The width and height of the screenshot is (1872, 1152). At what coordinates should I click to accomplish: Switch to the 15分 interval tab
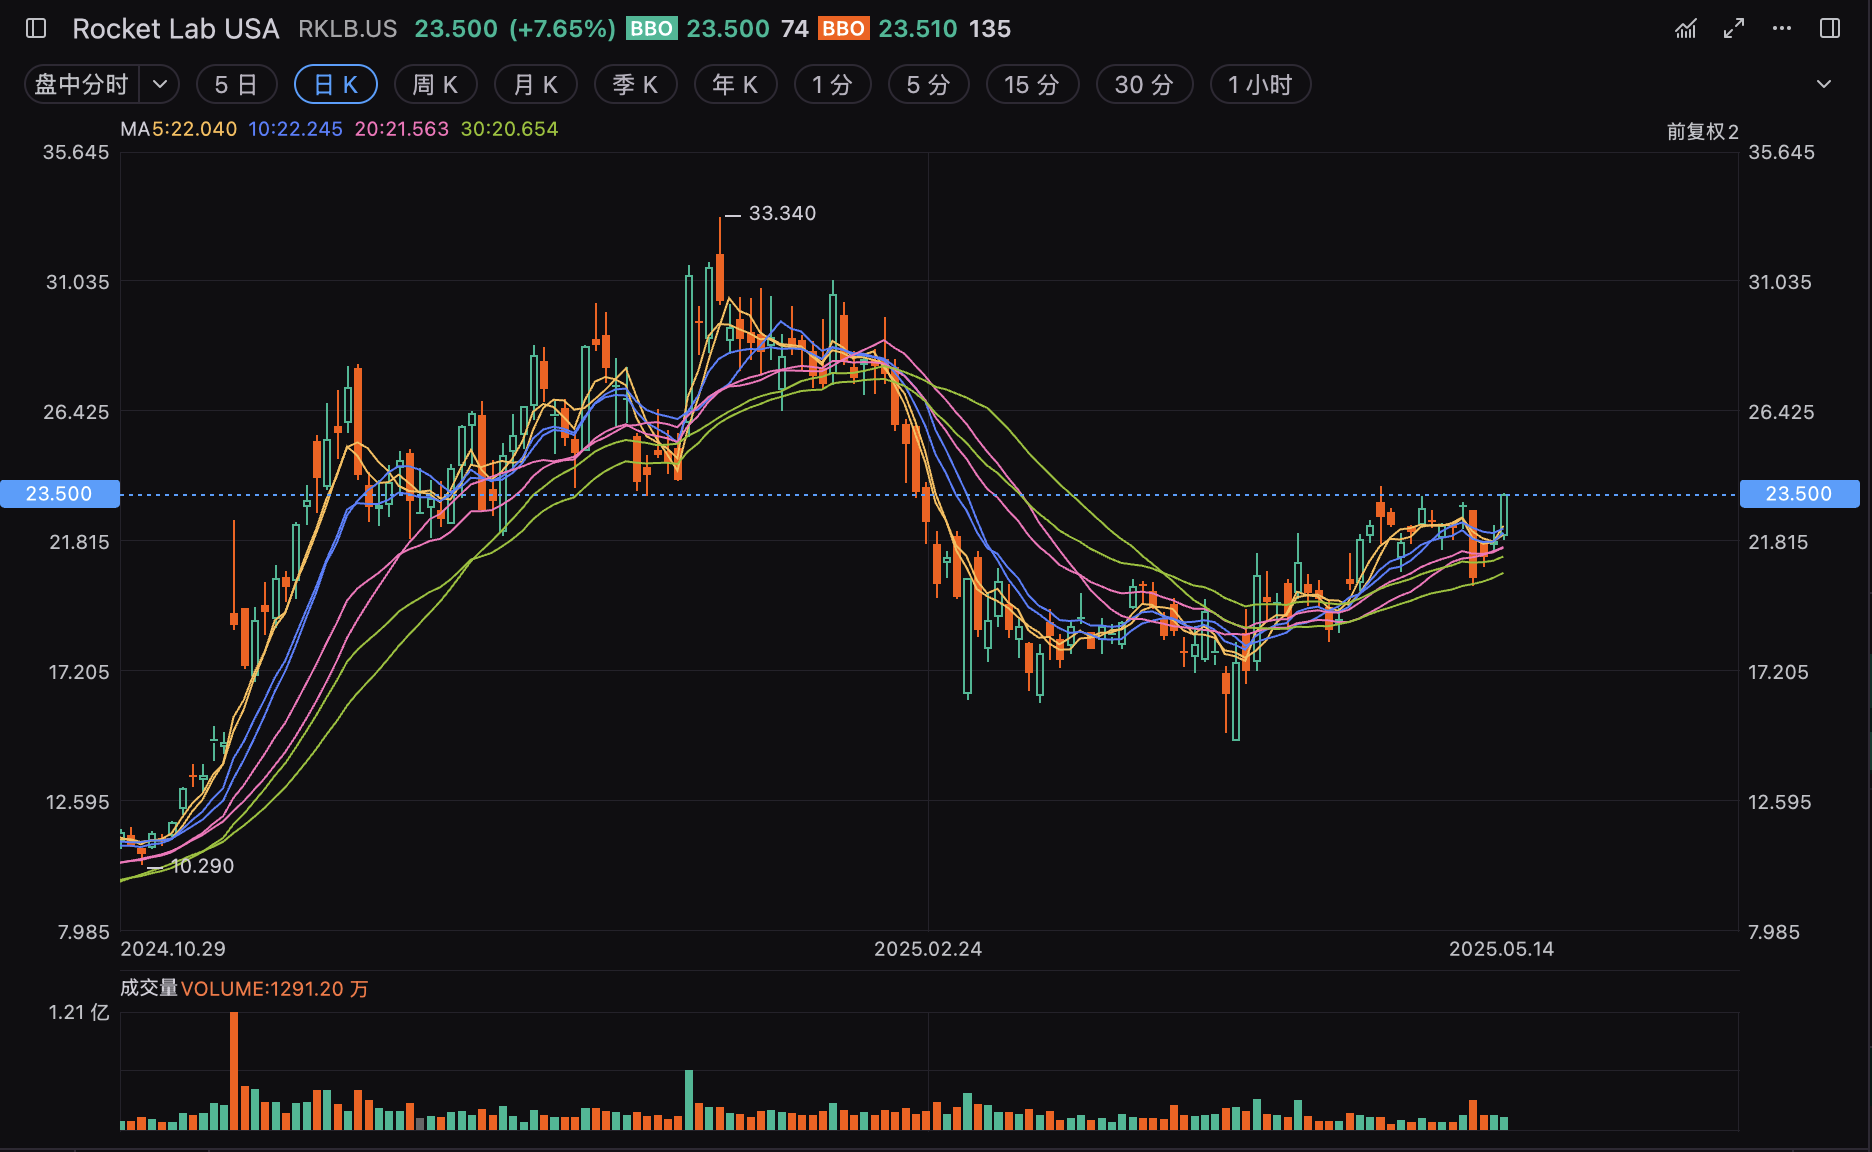pyautogui.click(x=1032, y=85)
